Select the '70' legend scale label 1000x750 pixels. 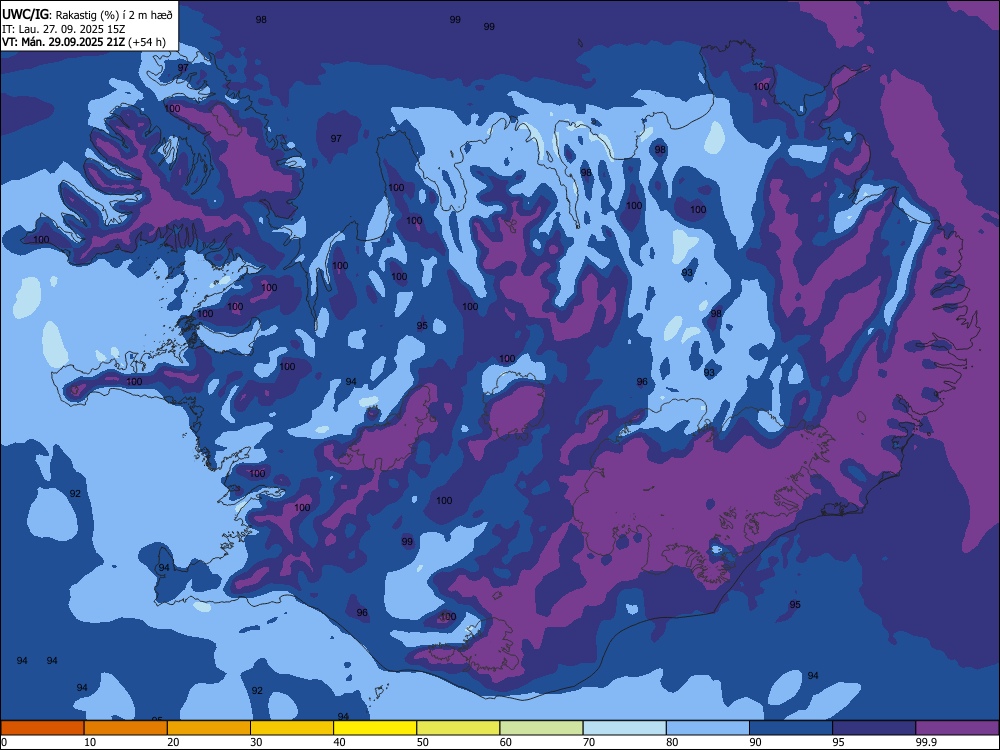point(589,742)
